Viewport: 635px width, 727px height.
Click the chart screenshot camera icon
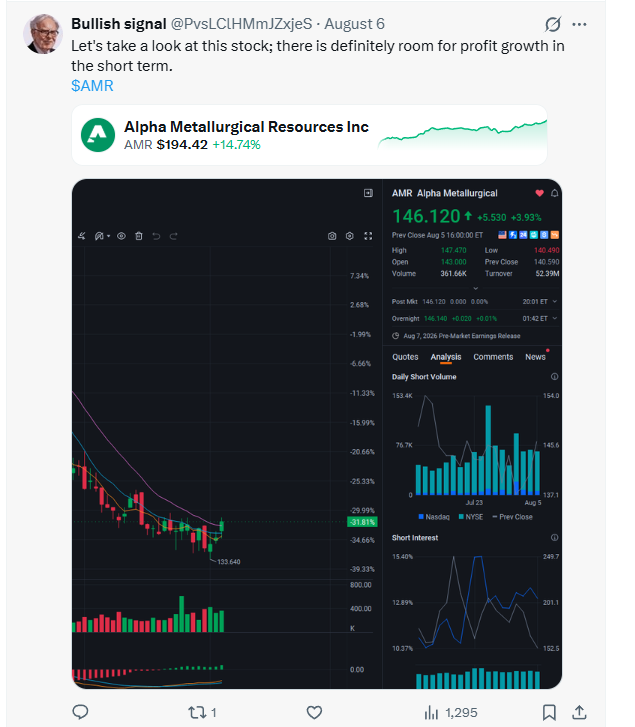tap(332, 236)
